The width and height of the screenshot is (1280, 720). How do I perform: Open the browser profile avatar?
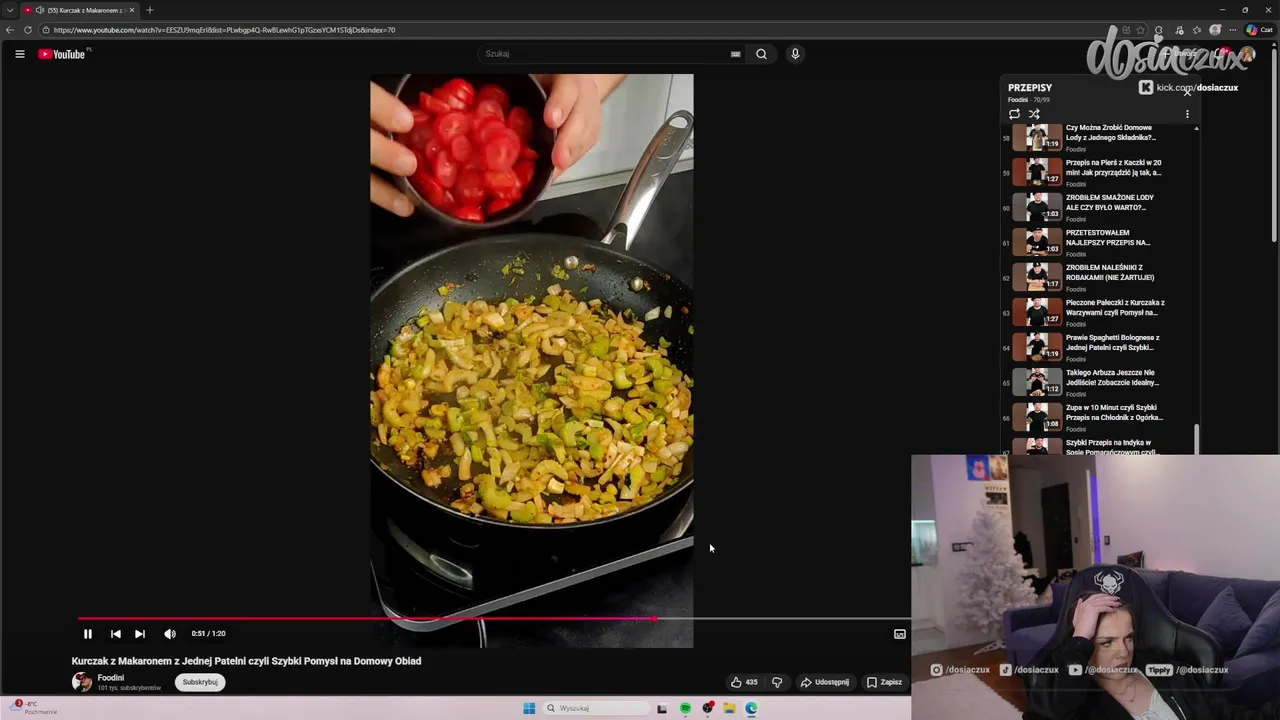click(1215, 30)
